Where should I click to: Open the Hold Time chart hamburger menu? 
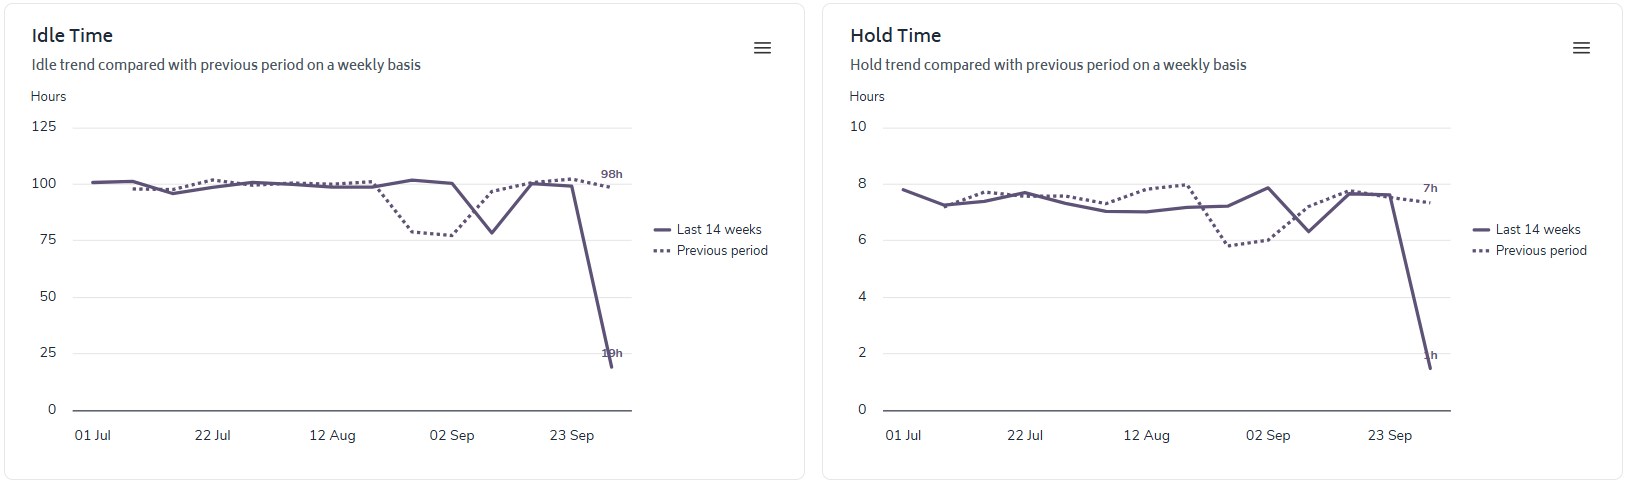click(1581, 48)
